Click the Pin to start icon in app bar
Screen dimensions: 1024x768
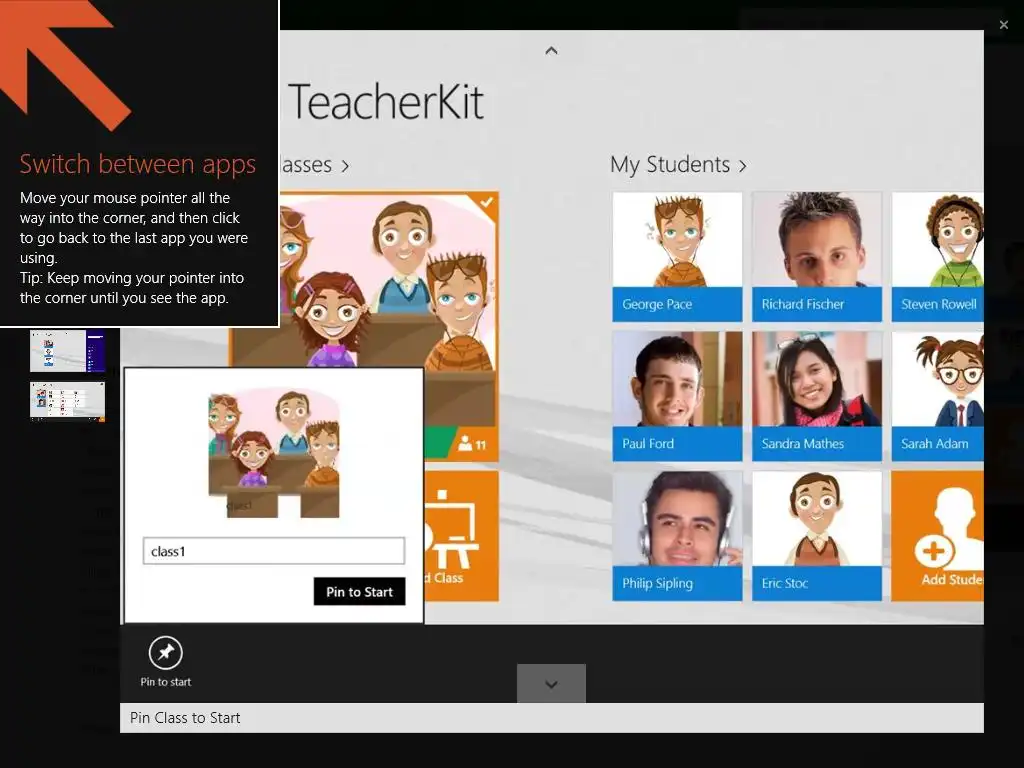click(165, 652)
